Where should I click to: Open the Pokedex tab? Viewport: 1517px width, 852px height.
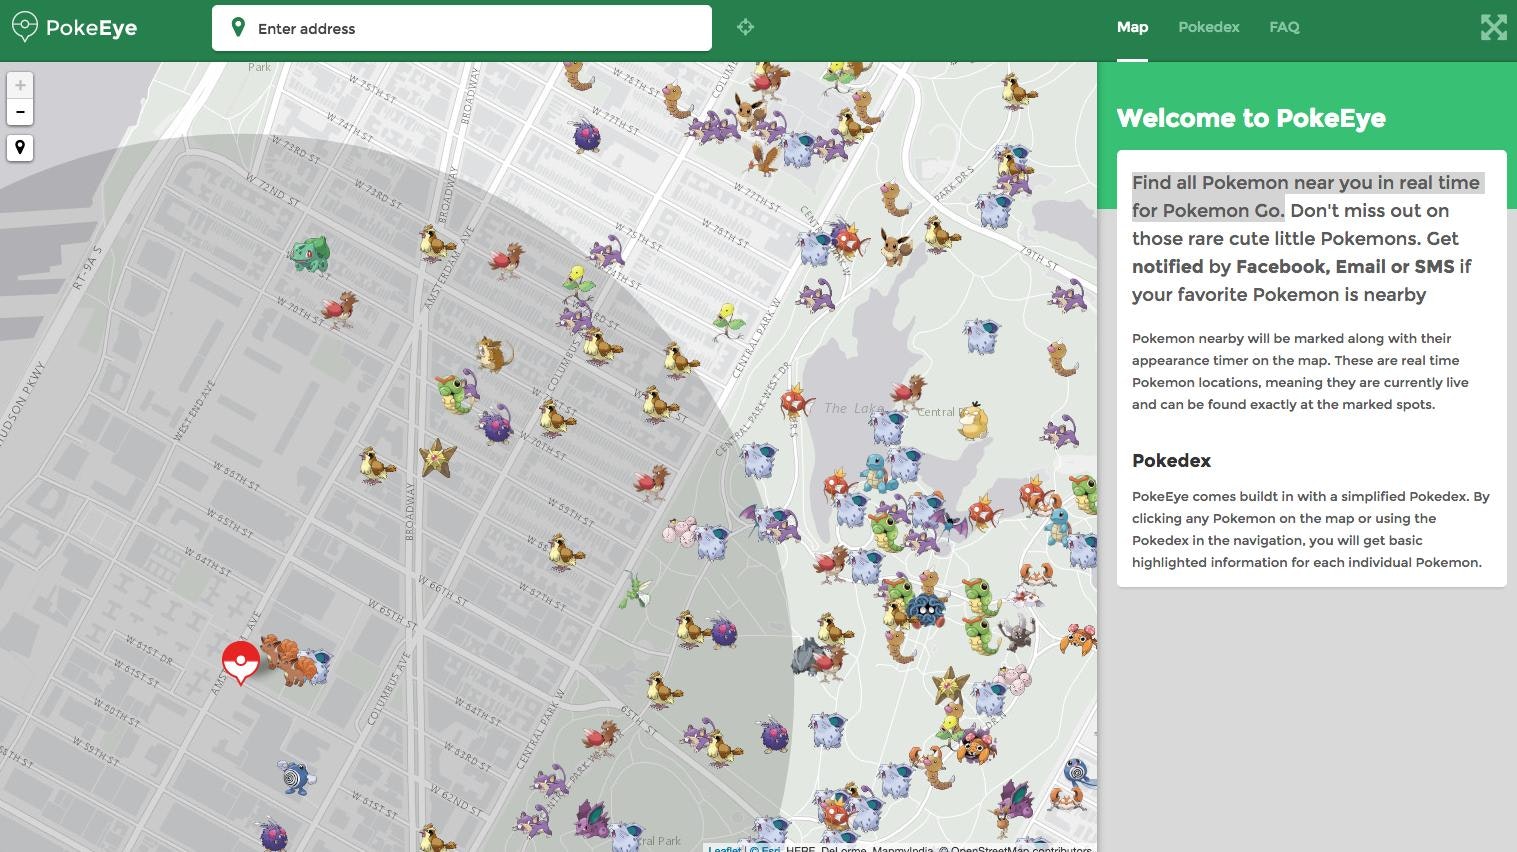pos(1208,27)
